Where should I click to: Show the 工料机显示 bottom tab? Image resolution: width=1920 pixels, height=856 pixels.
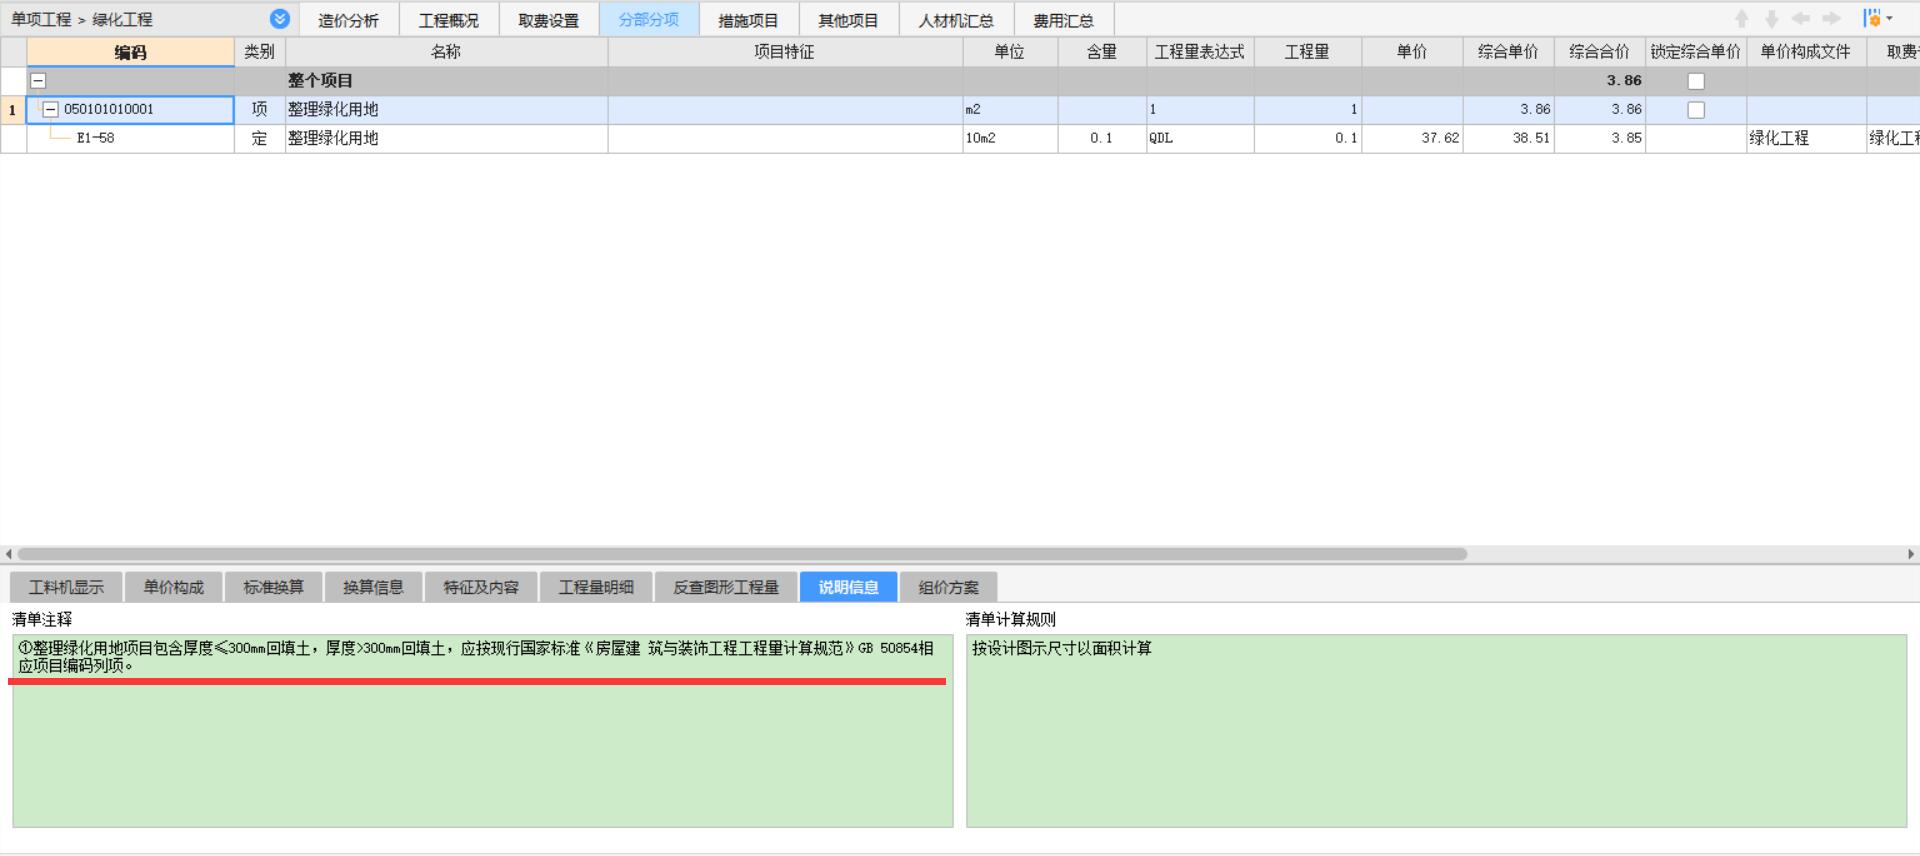[66, 587]
